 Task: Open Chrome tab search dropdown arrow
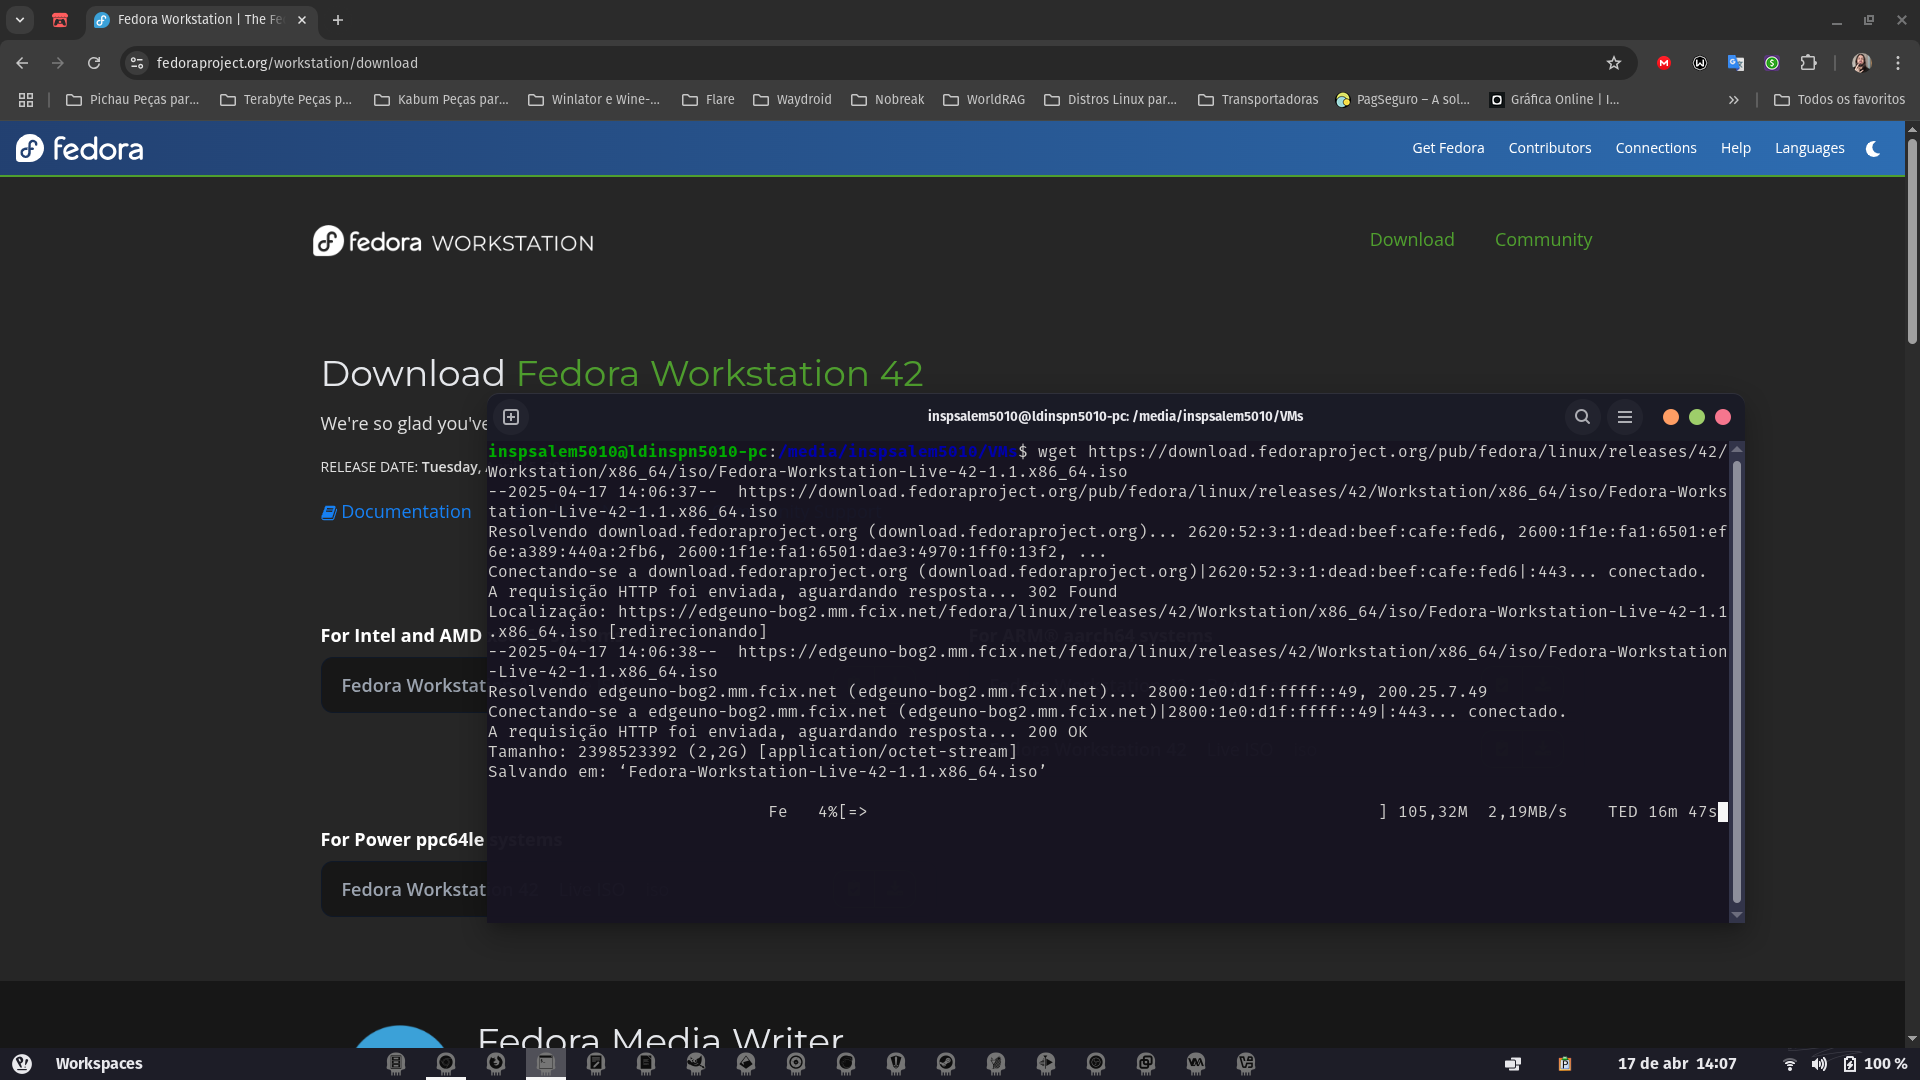click(x=19, y=20)
